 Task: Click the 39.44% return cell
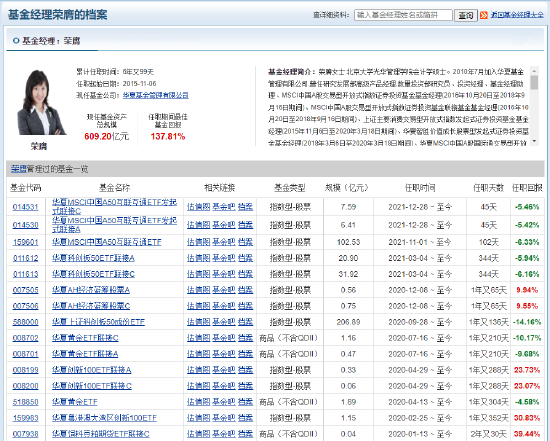coord(527,434)
